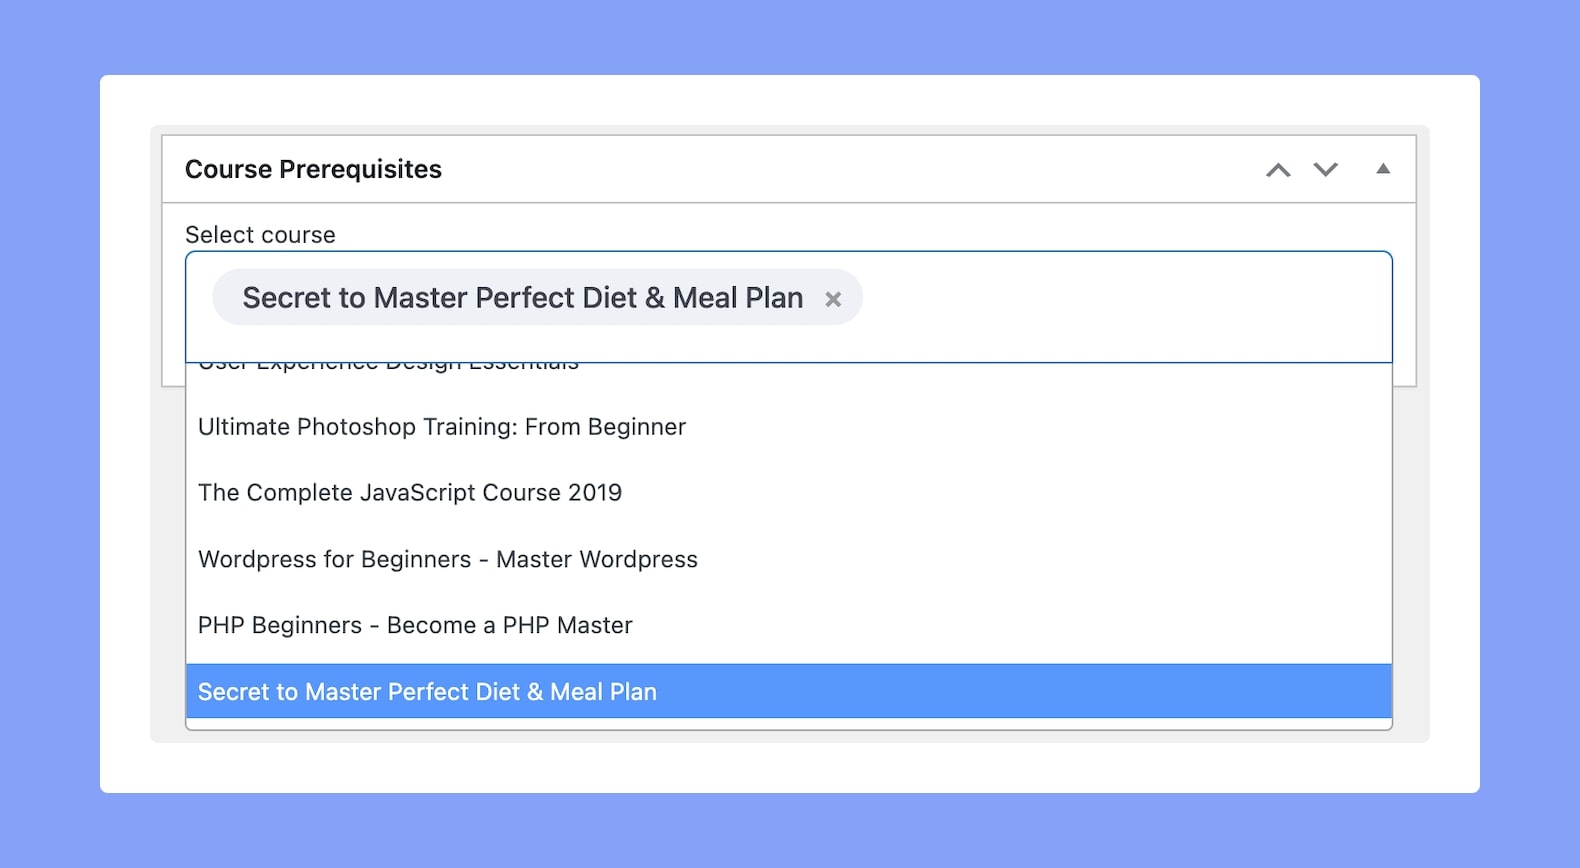1580x868 pixels.
Task: Select The Complete JavaScript Course 2019
Action: (789, 493)
